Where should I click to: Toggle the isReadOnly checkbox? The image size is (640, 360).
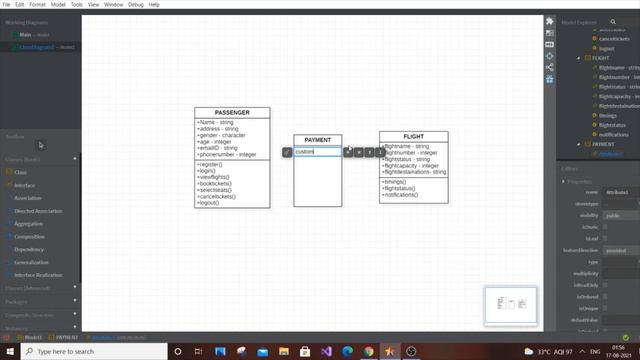[605, 285]
